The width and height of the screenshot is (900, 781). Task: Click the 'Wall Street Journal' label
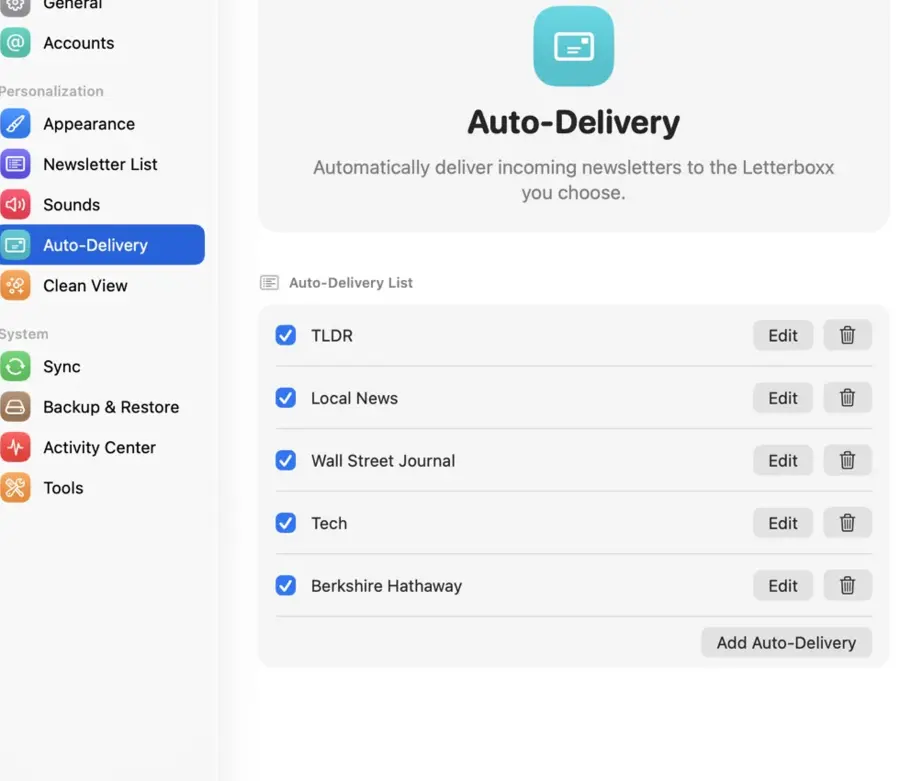click(383, 461)
